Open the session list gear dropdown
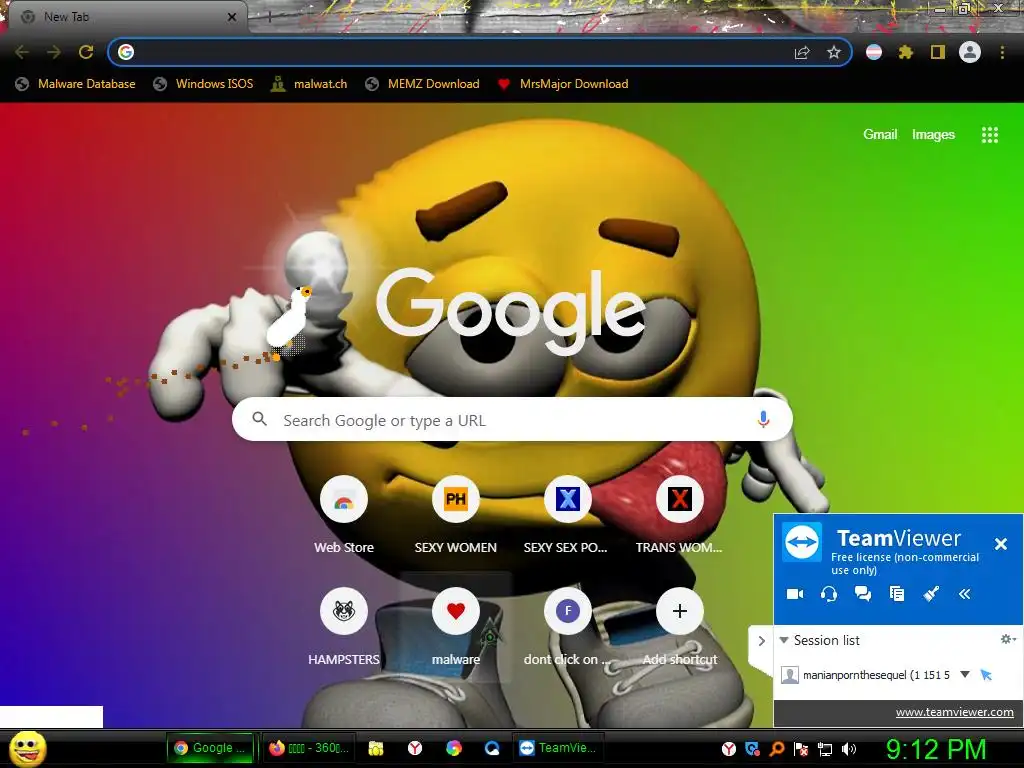 click(1008, 639)
